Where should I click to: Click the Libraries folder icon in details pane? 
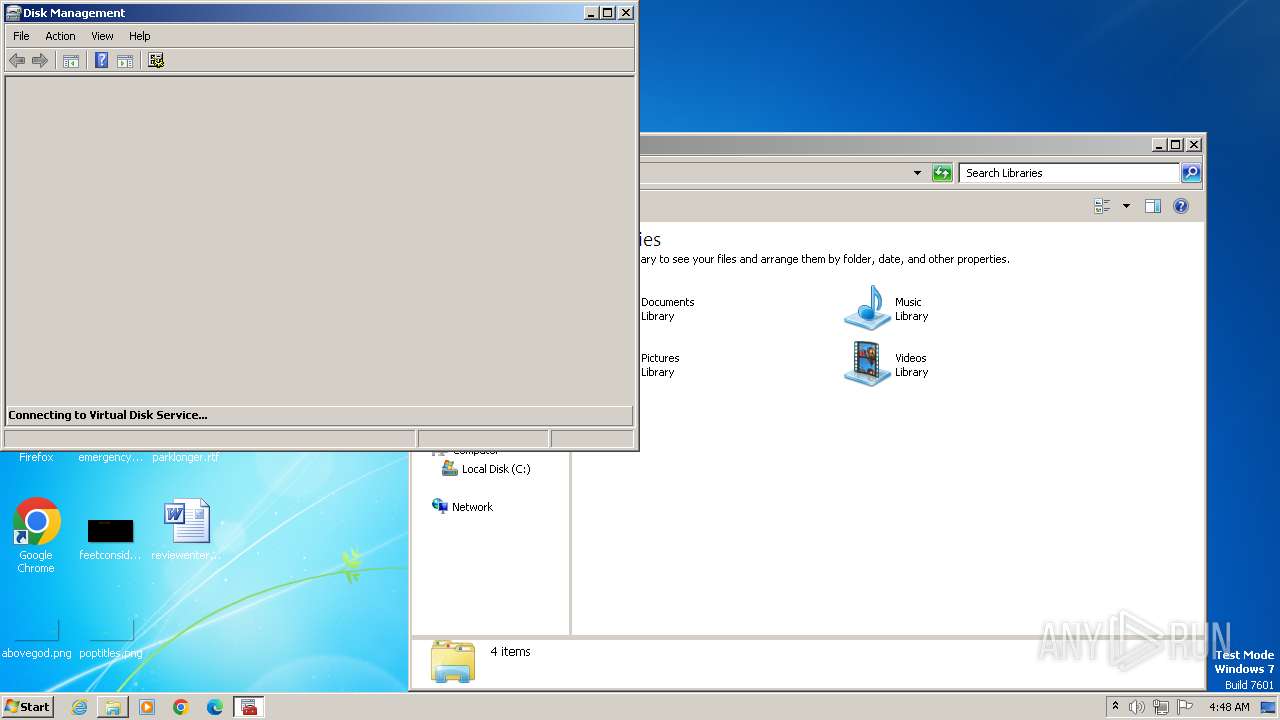(x=453, y=661)
